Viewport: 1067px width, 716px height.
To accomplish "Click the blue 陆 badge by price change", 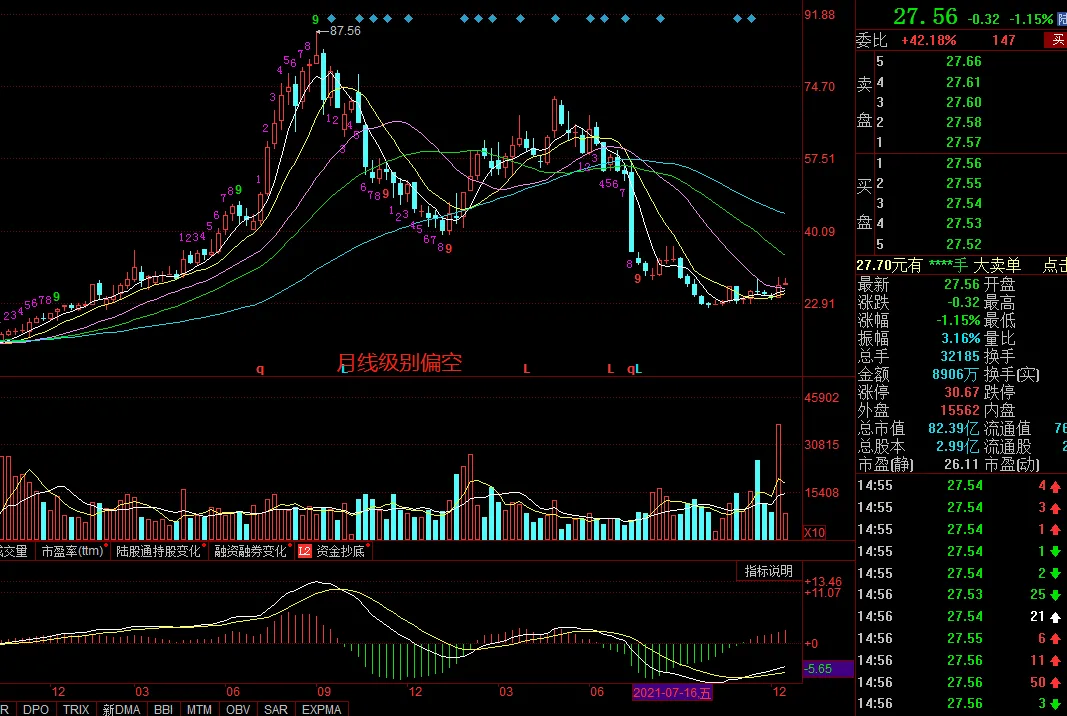I will 1062,19.
